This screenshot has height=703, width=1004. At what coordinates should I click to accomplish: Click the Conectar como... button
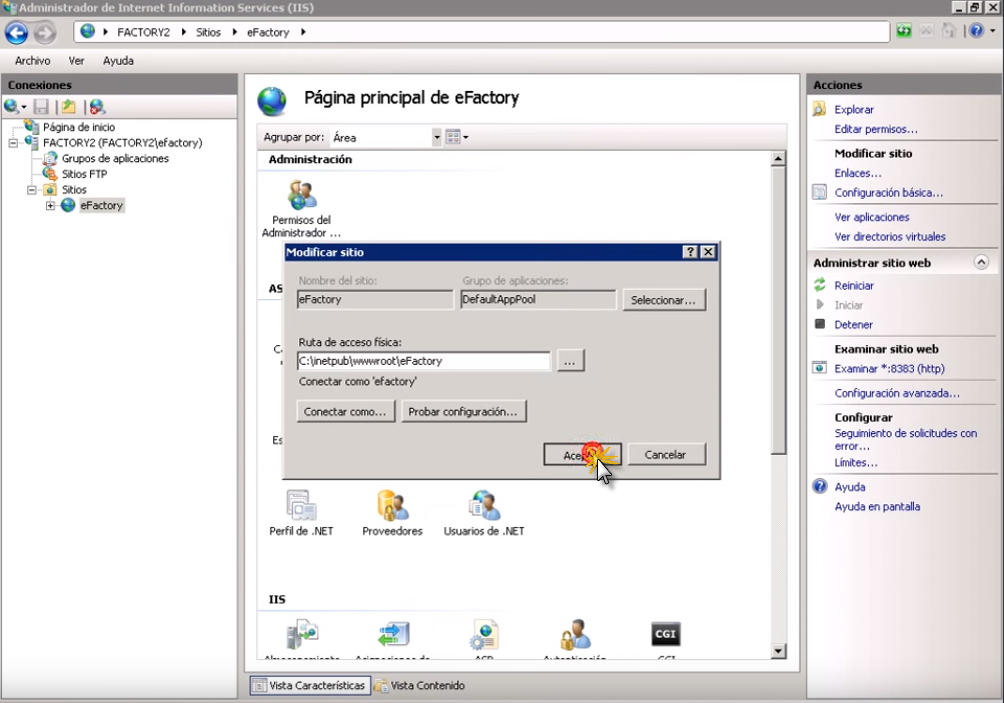pyautogui.click(x=345, y=412)
